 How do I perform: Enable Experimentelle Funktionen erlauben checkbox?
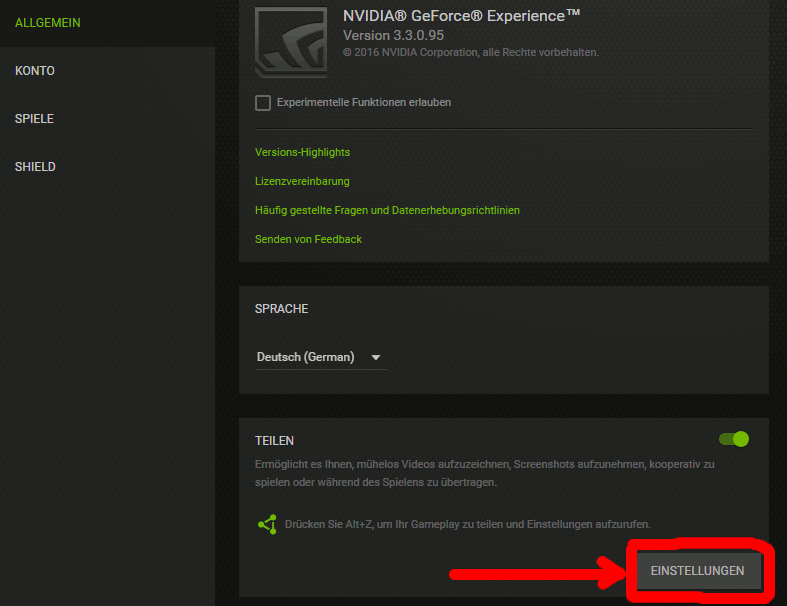263,103
